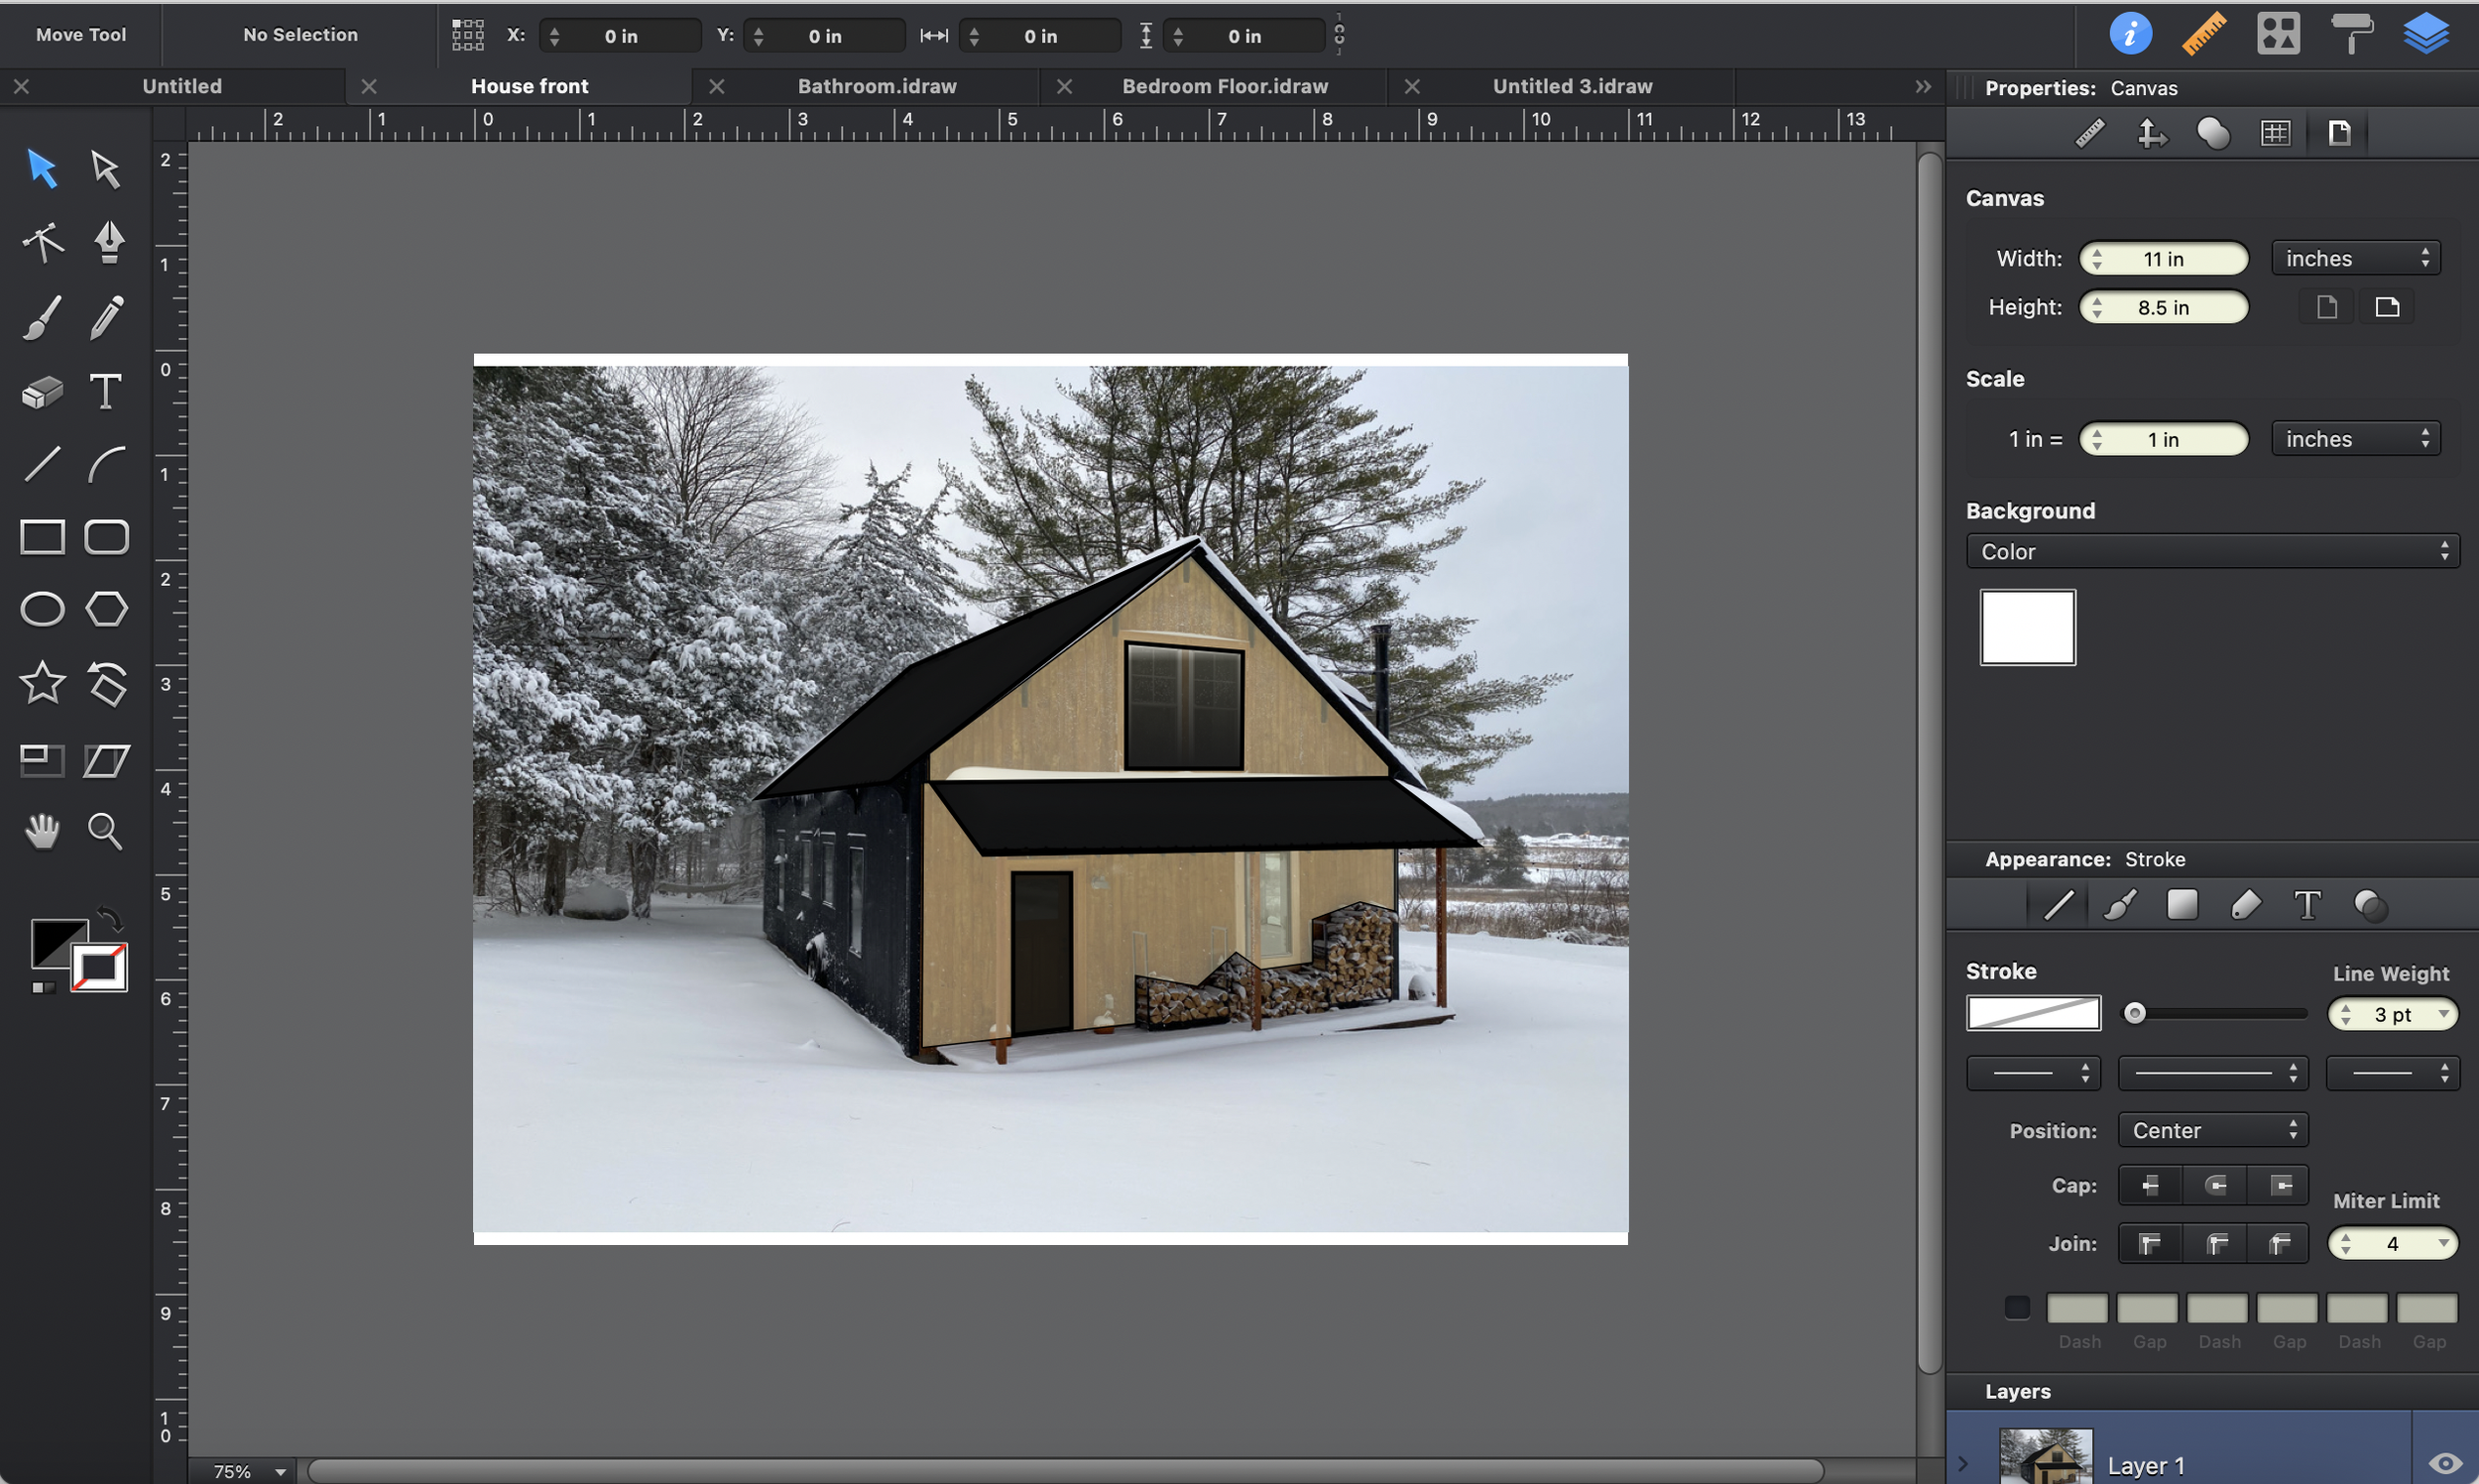
Task: Enable the dashed stroke checkbox
Action: 2016,1307
